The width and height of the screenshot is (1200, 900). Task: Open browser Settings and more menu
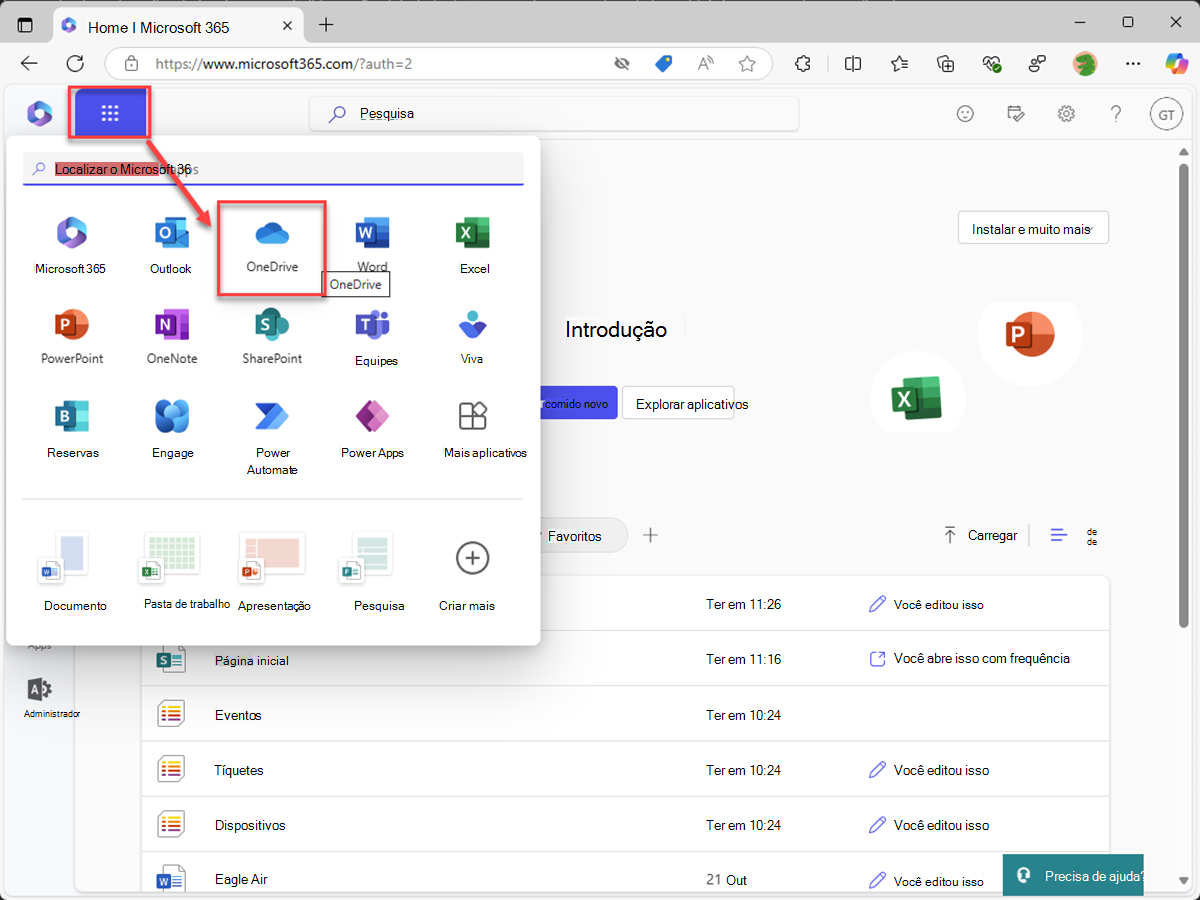pyautogui.click(x=1133, y=64)
